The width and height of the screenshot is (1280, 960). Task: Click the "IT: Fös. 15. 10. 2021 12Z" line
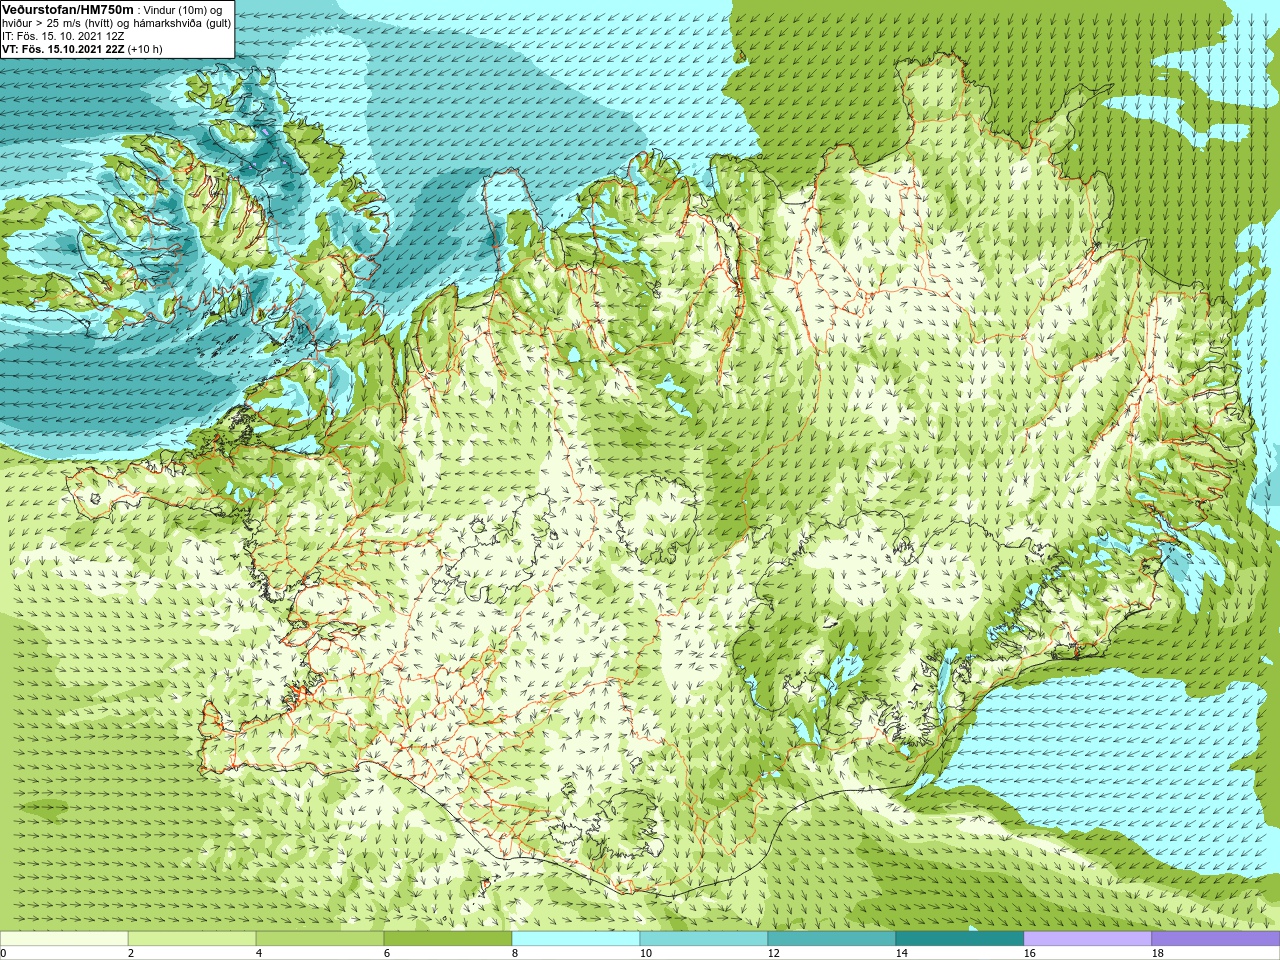tap(63, 36)
